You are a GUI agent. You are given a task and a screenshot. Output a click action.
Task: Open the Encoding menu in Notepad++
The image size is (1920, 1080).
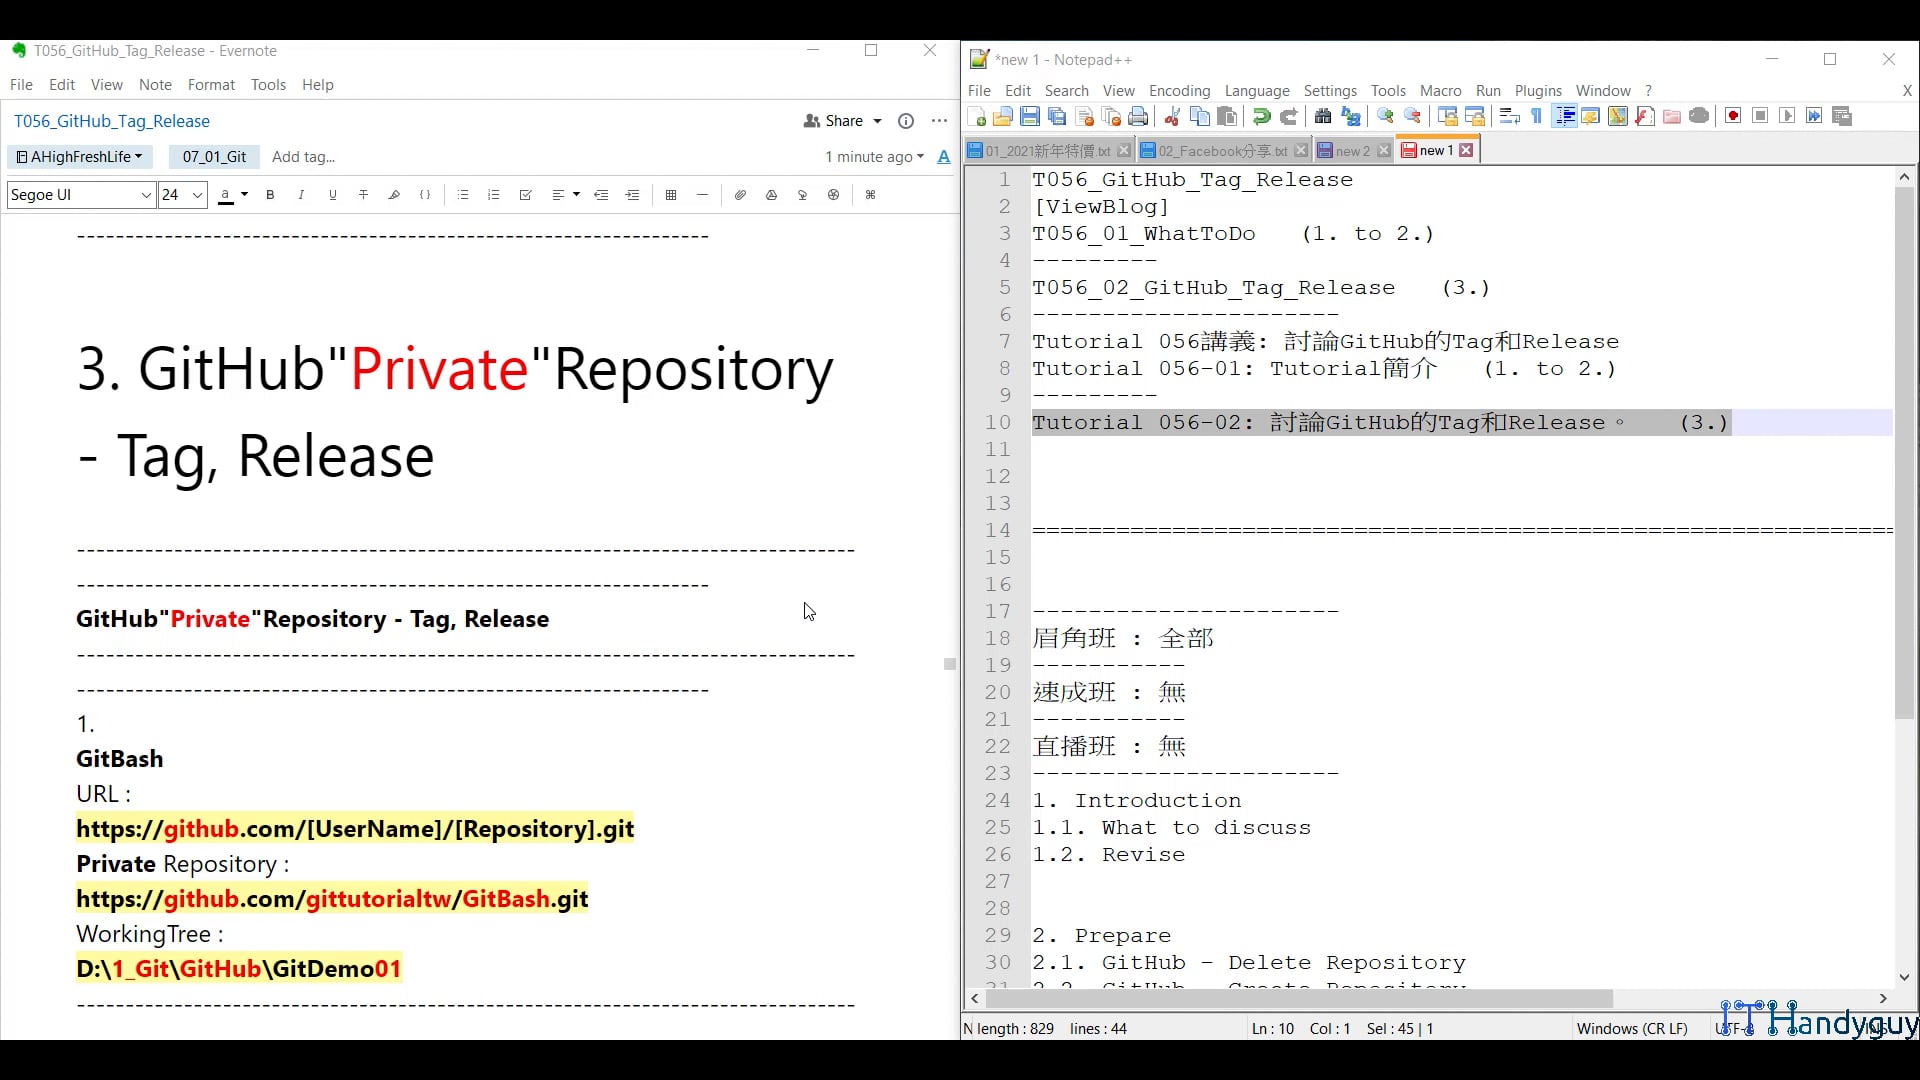click(x=1179, y=90)
